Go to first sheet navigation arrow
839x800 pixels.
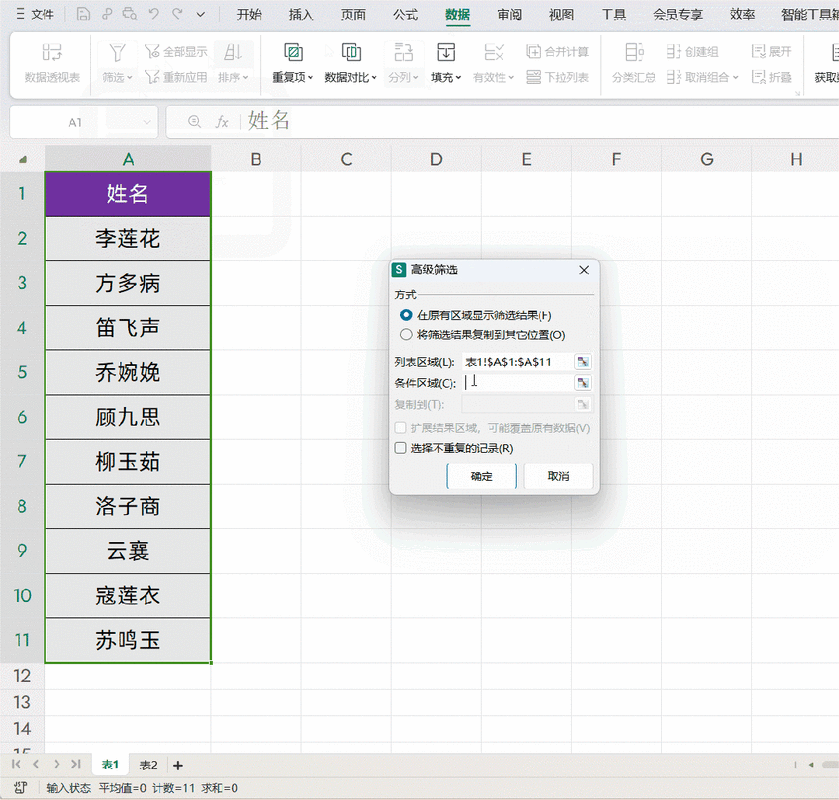16,765
